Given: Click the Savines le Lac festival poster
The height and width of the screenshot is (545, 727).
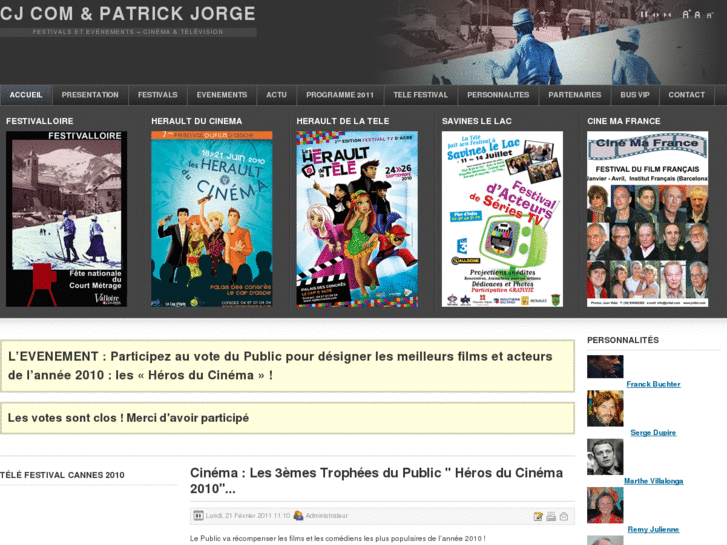Looking at the screenshot, I should pos(502,219).
